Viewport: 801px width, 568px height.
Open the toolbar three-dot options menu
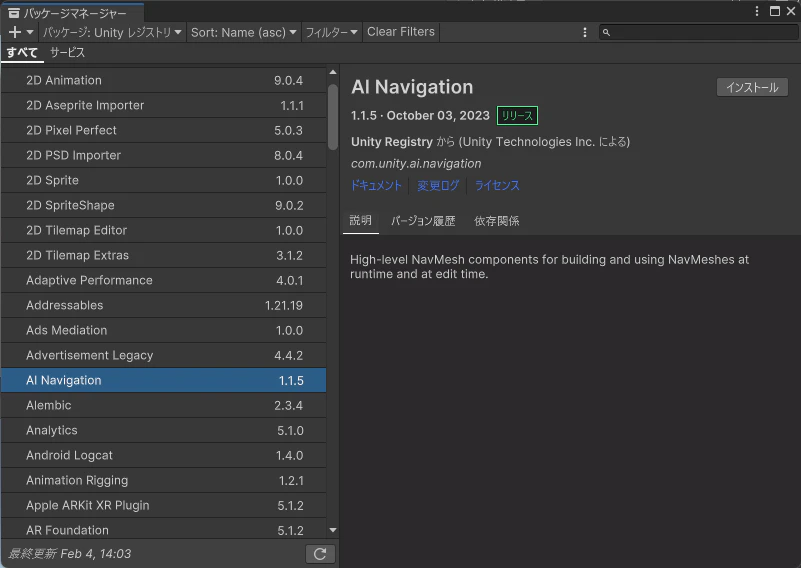click(585, 32)
